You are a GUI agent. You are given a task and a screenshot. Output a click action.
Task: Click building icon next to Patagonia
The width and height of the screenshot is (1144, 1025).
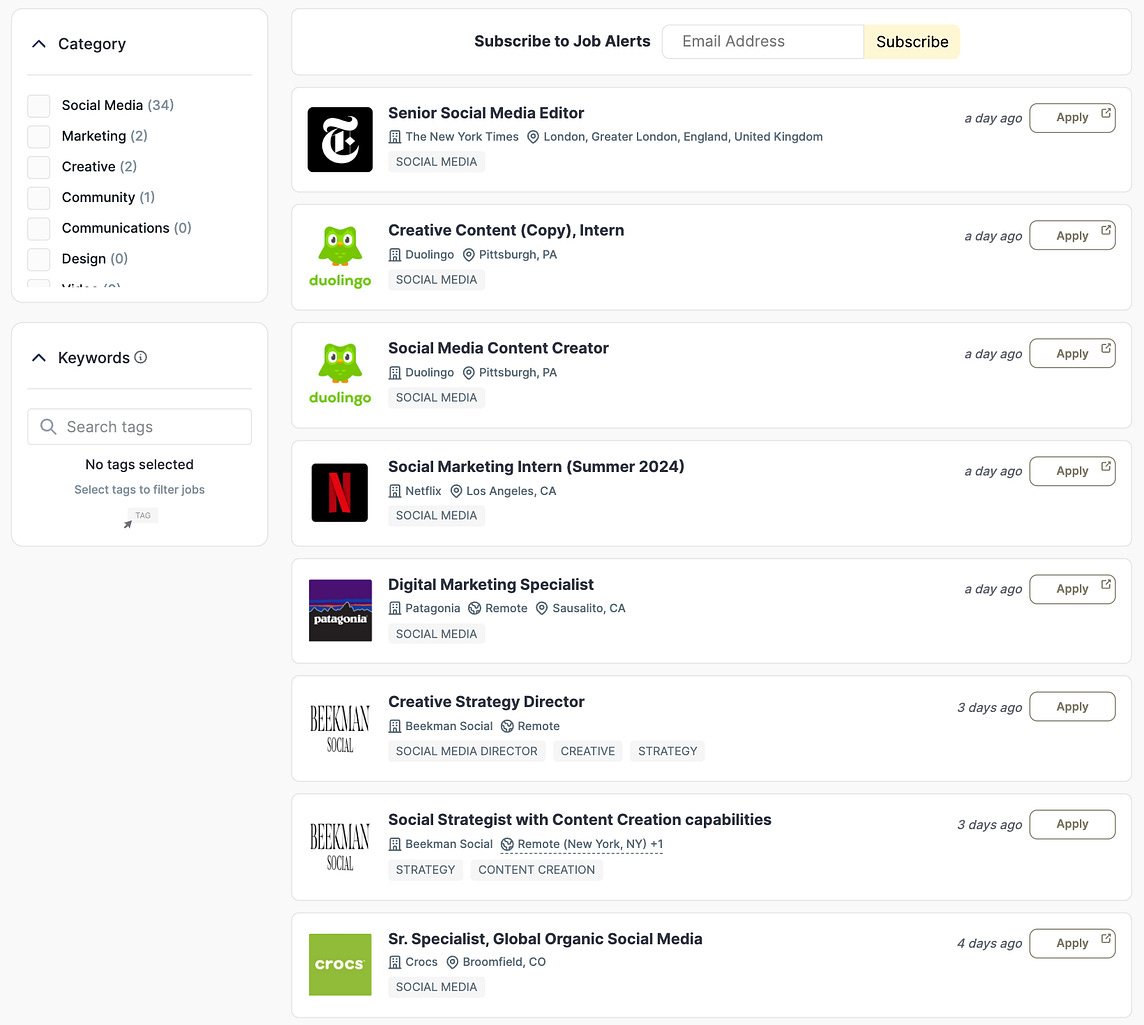395,608
